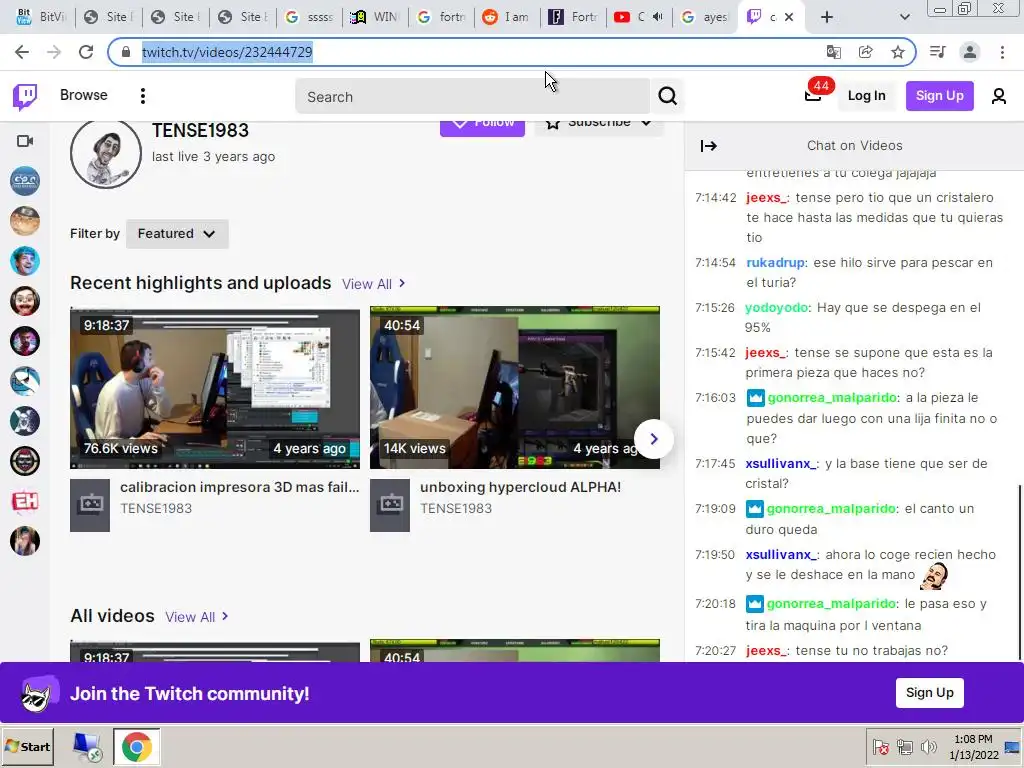Open calibracion impresora 3D video title
The height and width of the screenshot is (768, 1024).
pyautogui.click(x=239, y=487)
